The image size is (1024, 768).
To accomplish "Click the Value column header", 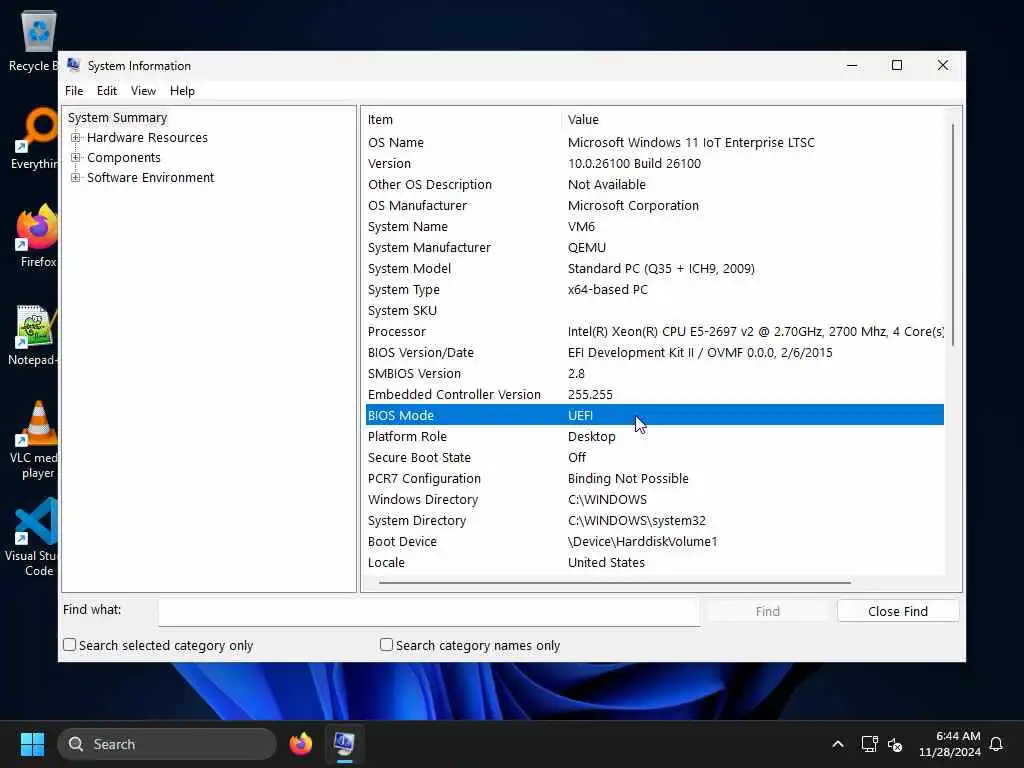I will coord(753,120).
